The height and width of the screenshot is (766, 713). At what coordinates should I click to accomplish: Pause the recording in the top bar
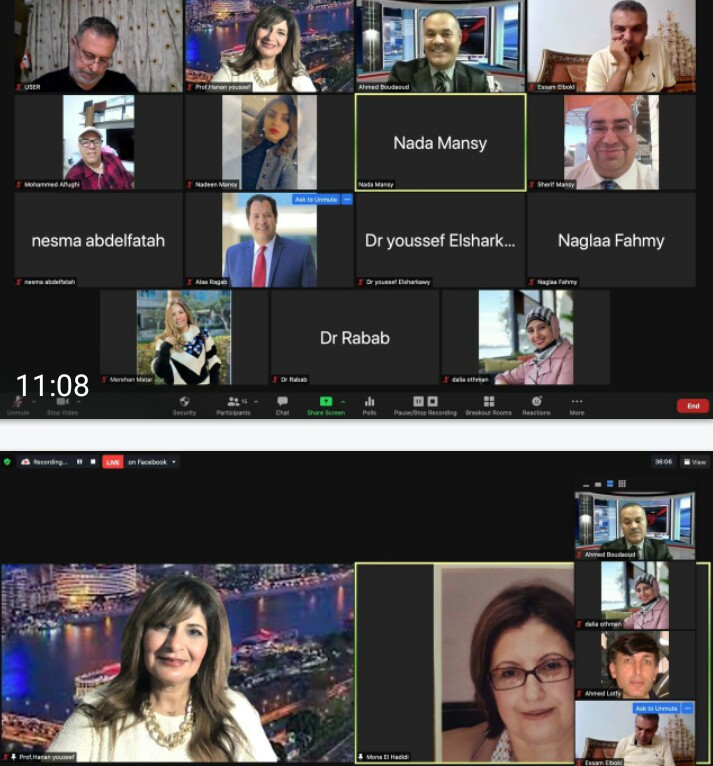(x=80, y=462)
